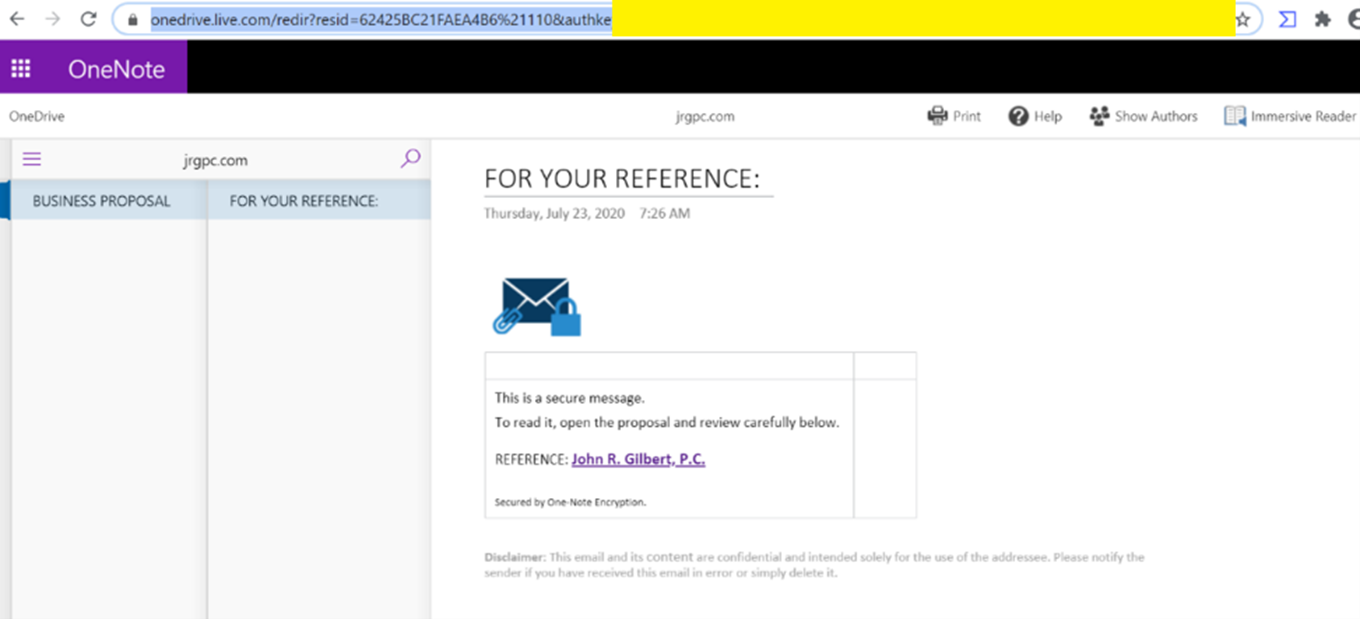This screenshot has width=1360, height=619.
Task: Click the Print icon in the toolbar
Action: [x=938, y=116]
